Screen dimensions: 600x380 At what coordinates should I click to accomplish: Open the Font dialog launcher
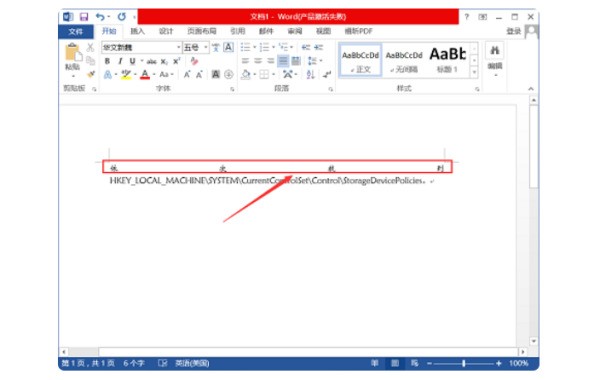coord(232,89)
